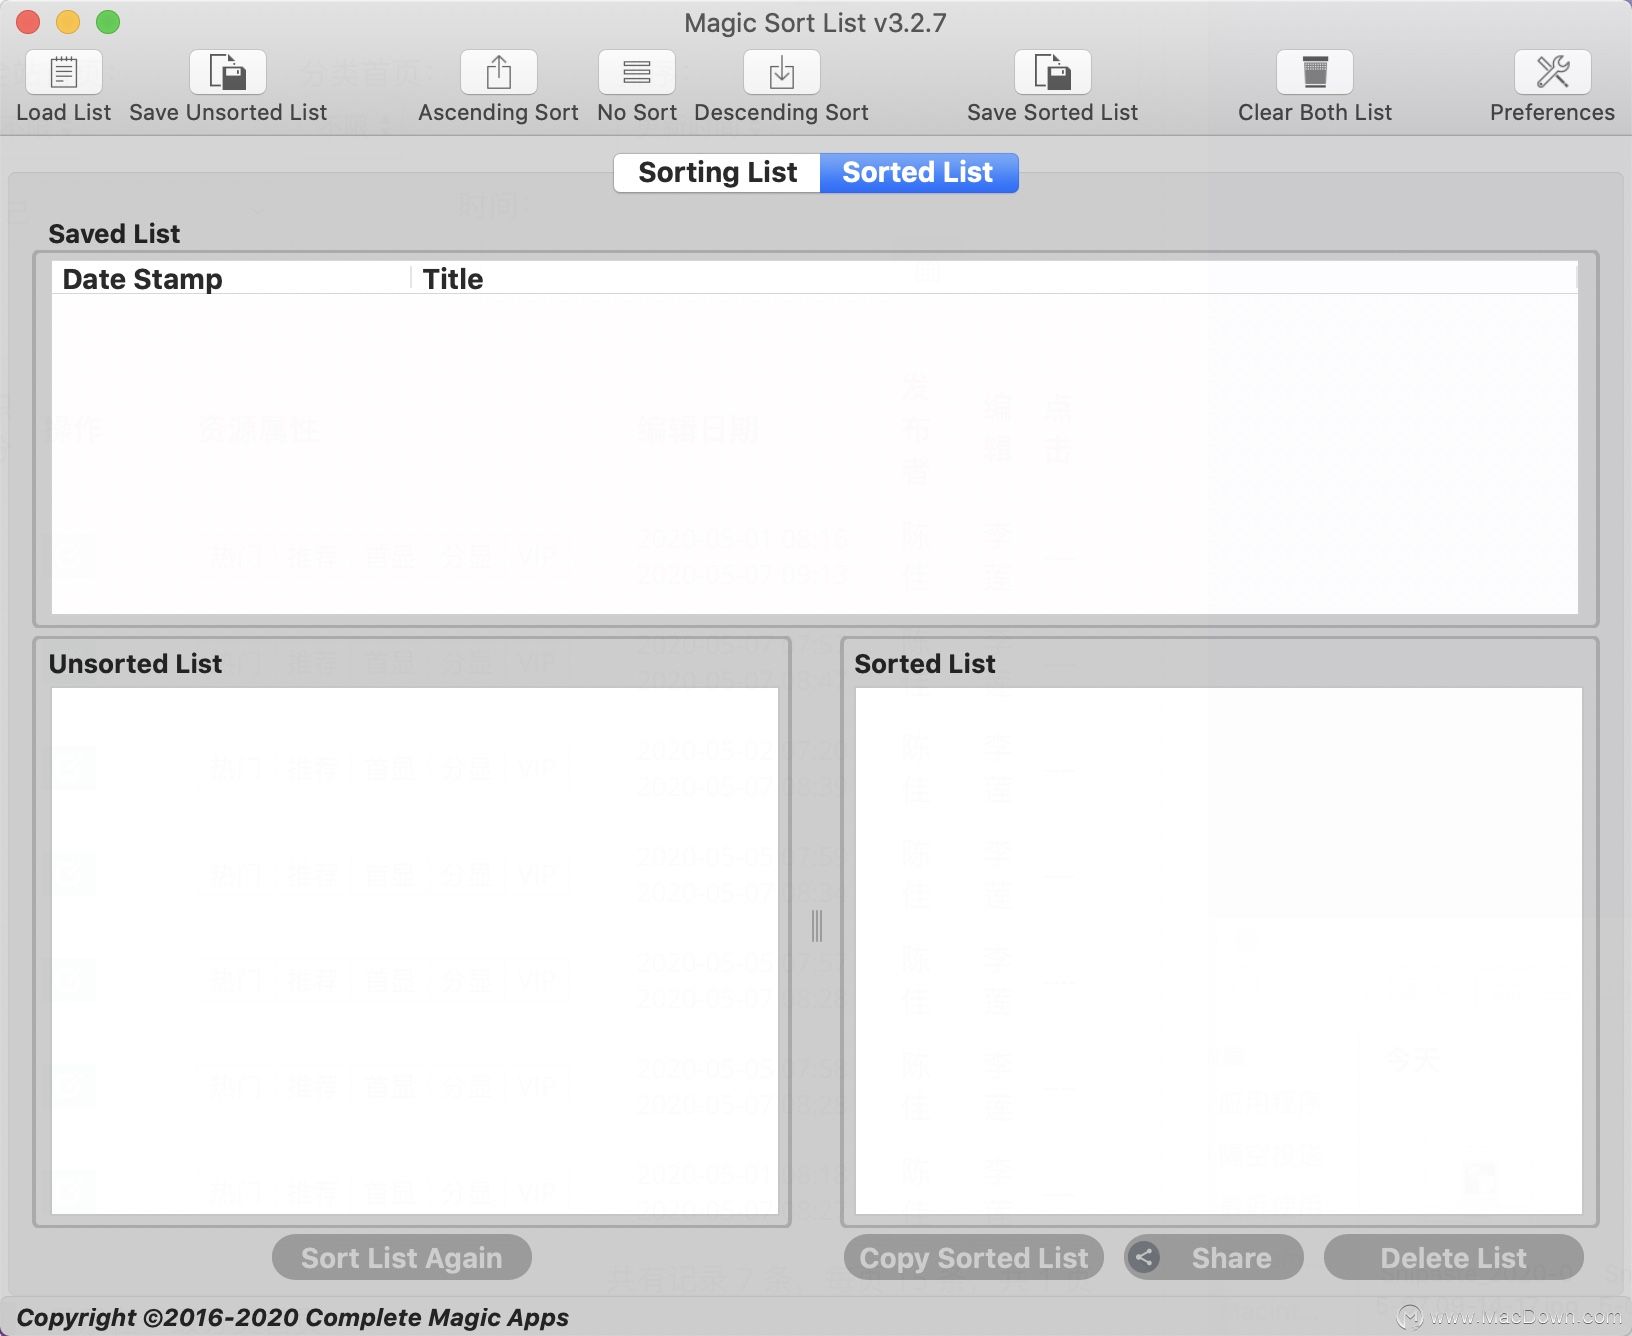1632x1336 pixels.
Task: Click the Save Sorted List icon
Action: click(1052, 72)
